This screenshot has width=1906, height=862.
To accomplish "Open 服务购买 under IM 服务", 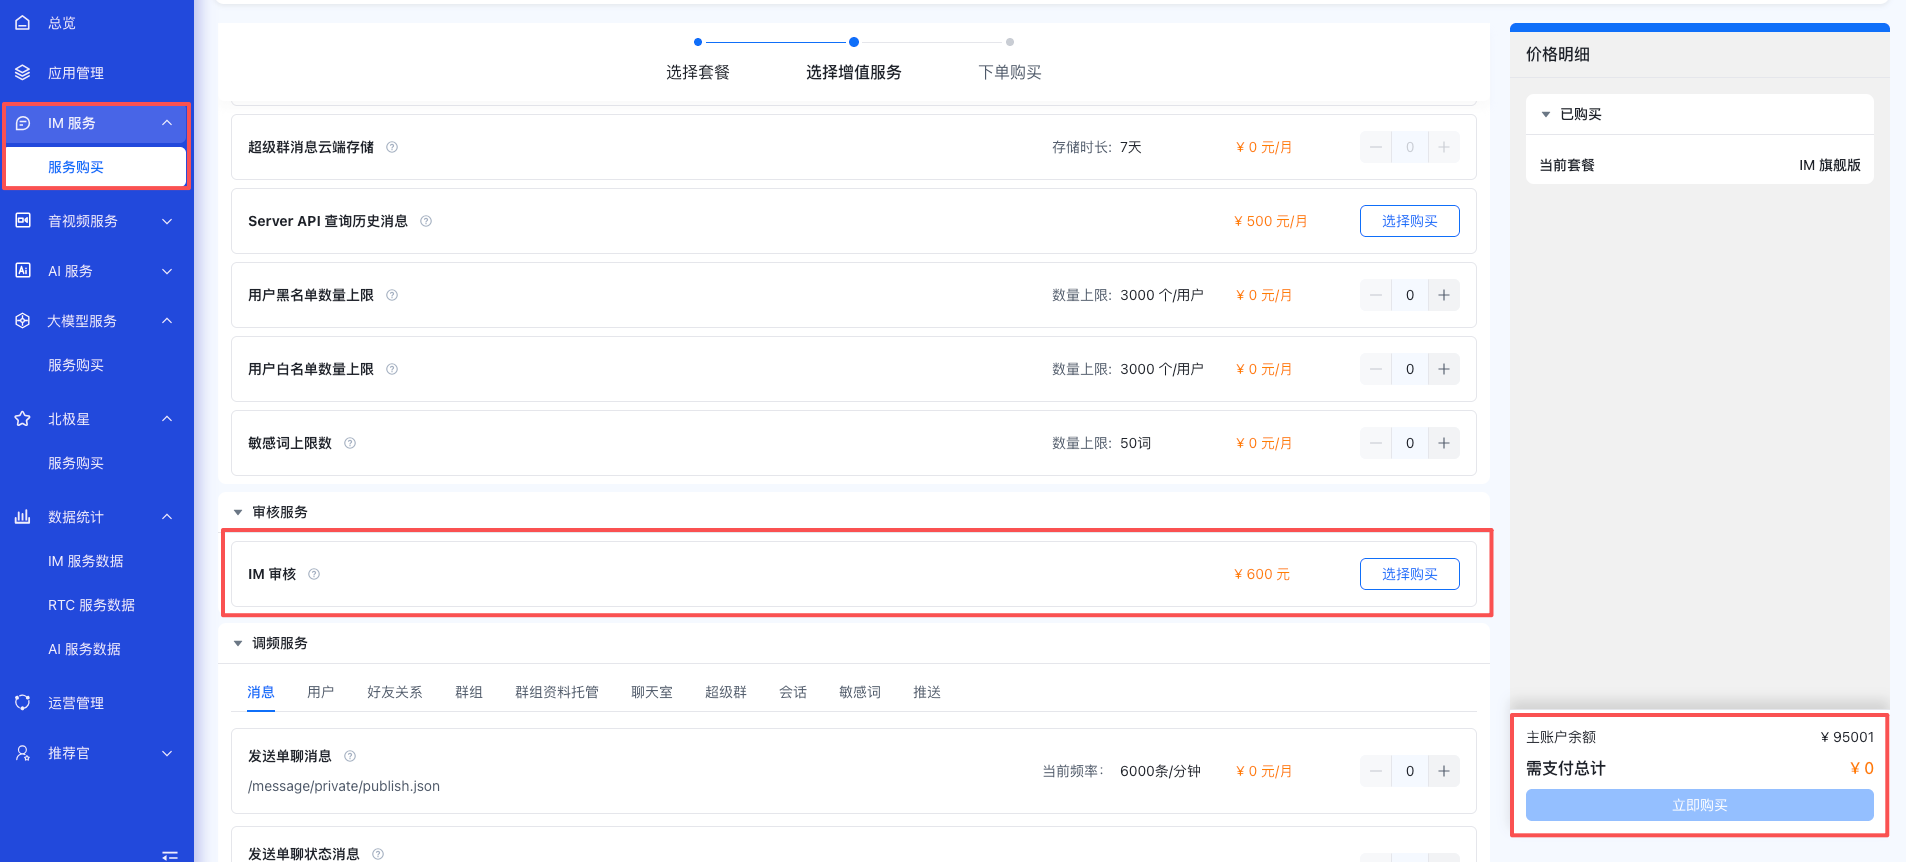I will coord(96,167).
